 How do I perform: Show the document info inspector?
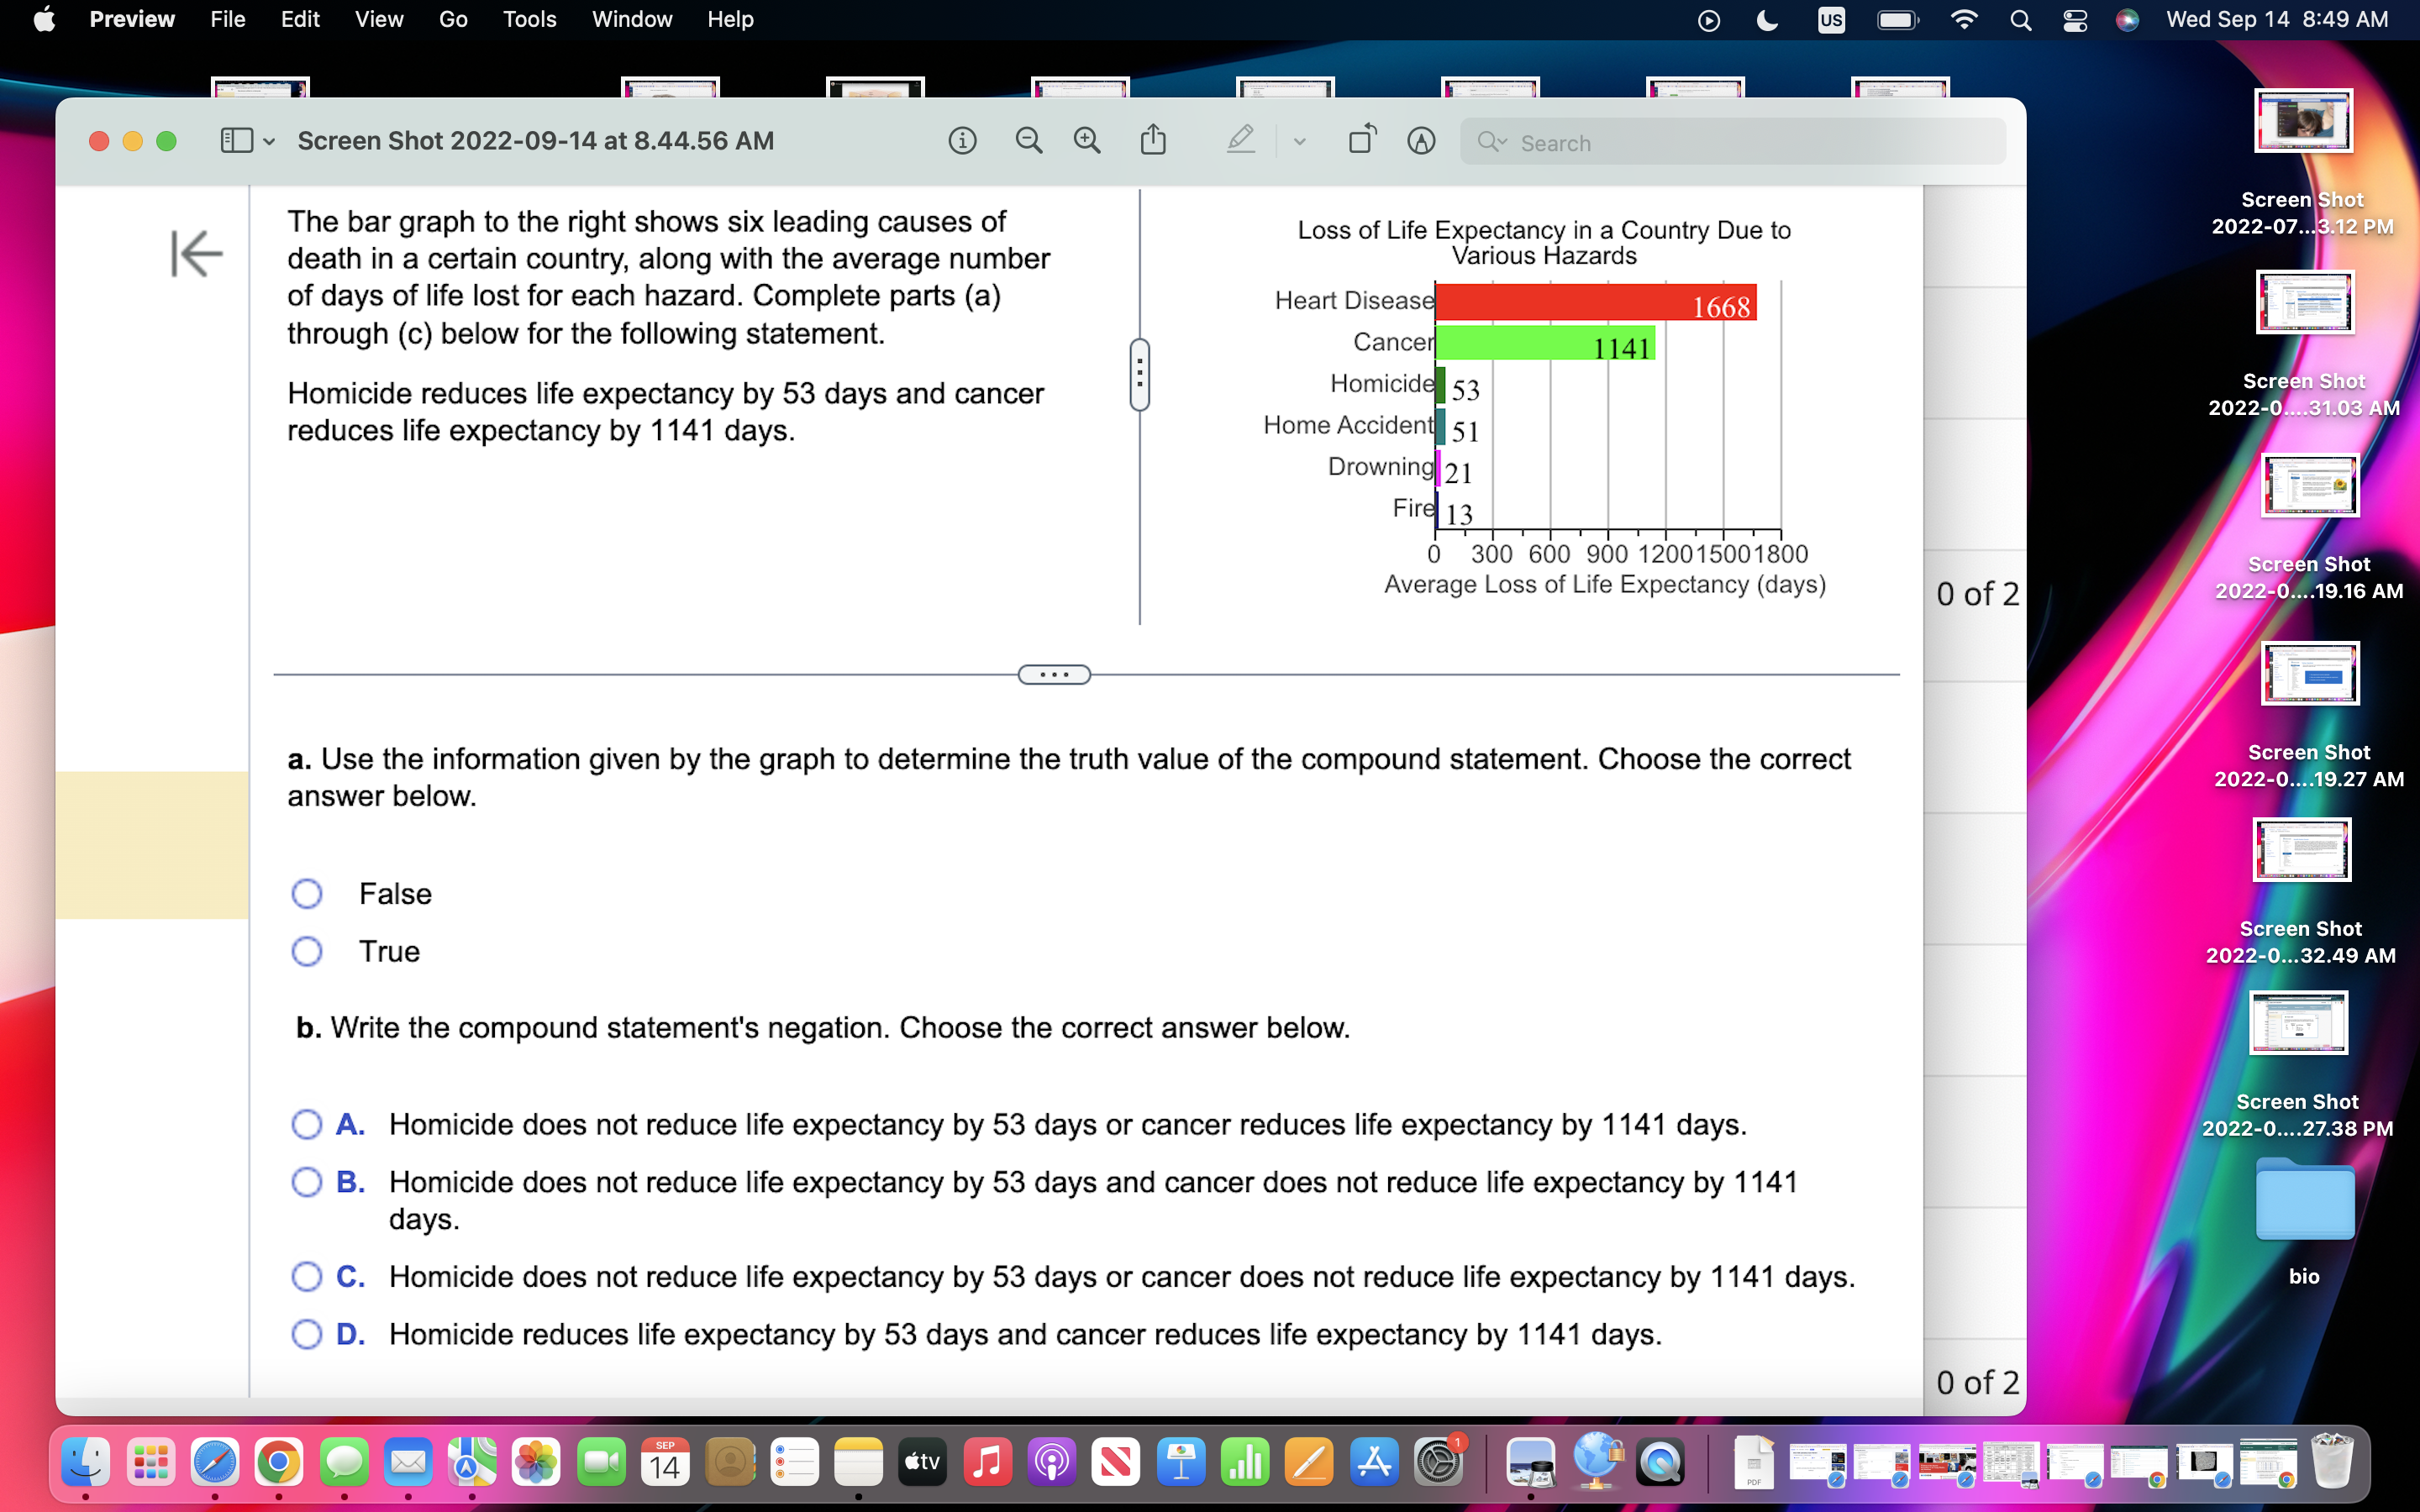click(962, 140)
